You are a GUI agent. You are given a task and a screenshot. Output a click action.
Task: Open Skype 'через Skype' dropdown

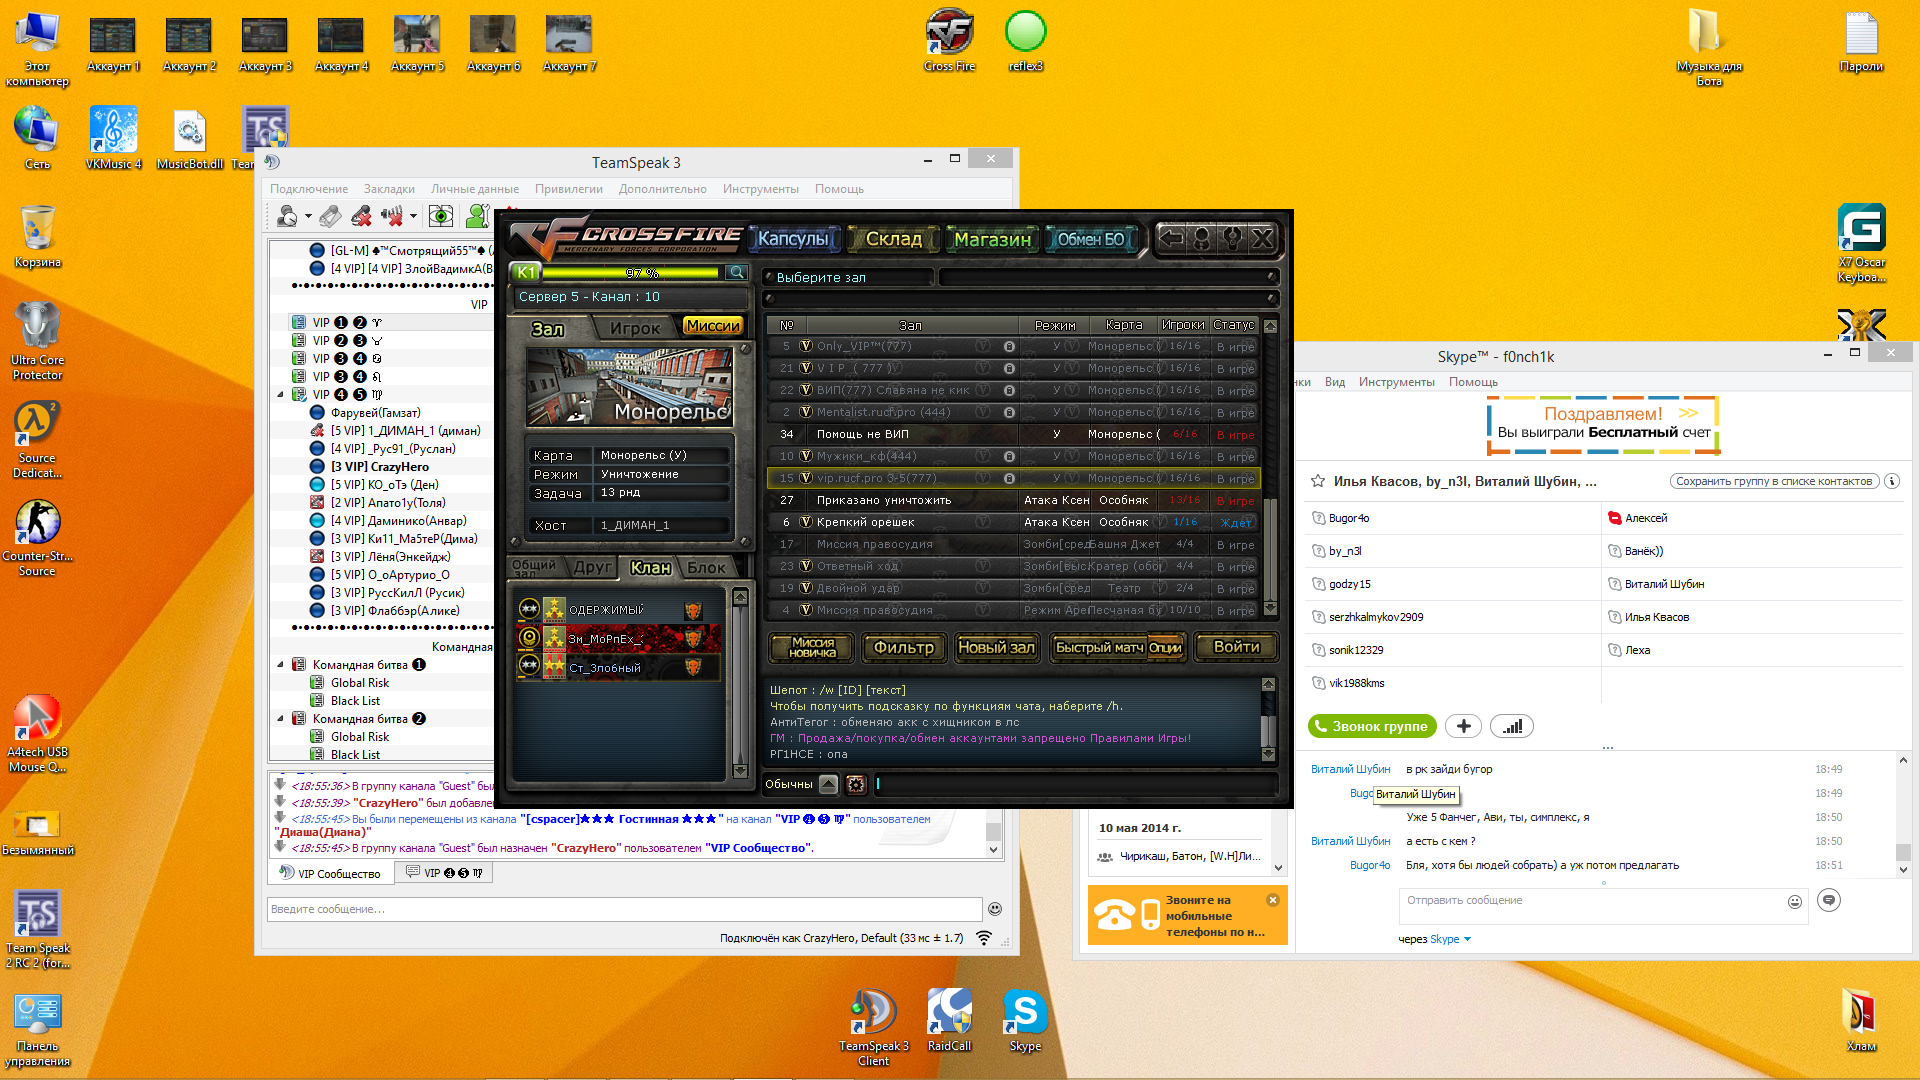coord(1435,939)
